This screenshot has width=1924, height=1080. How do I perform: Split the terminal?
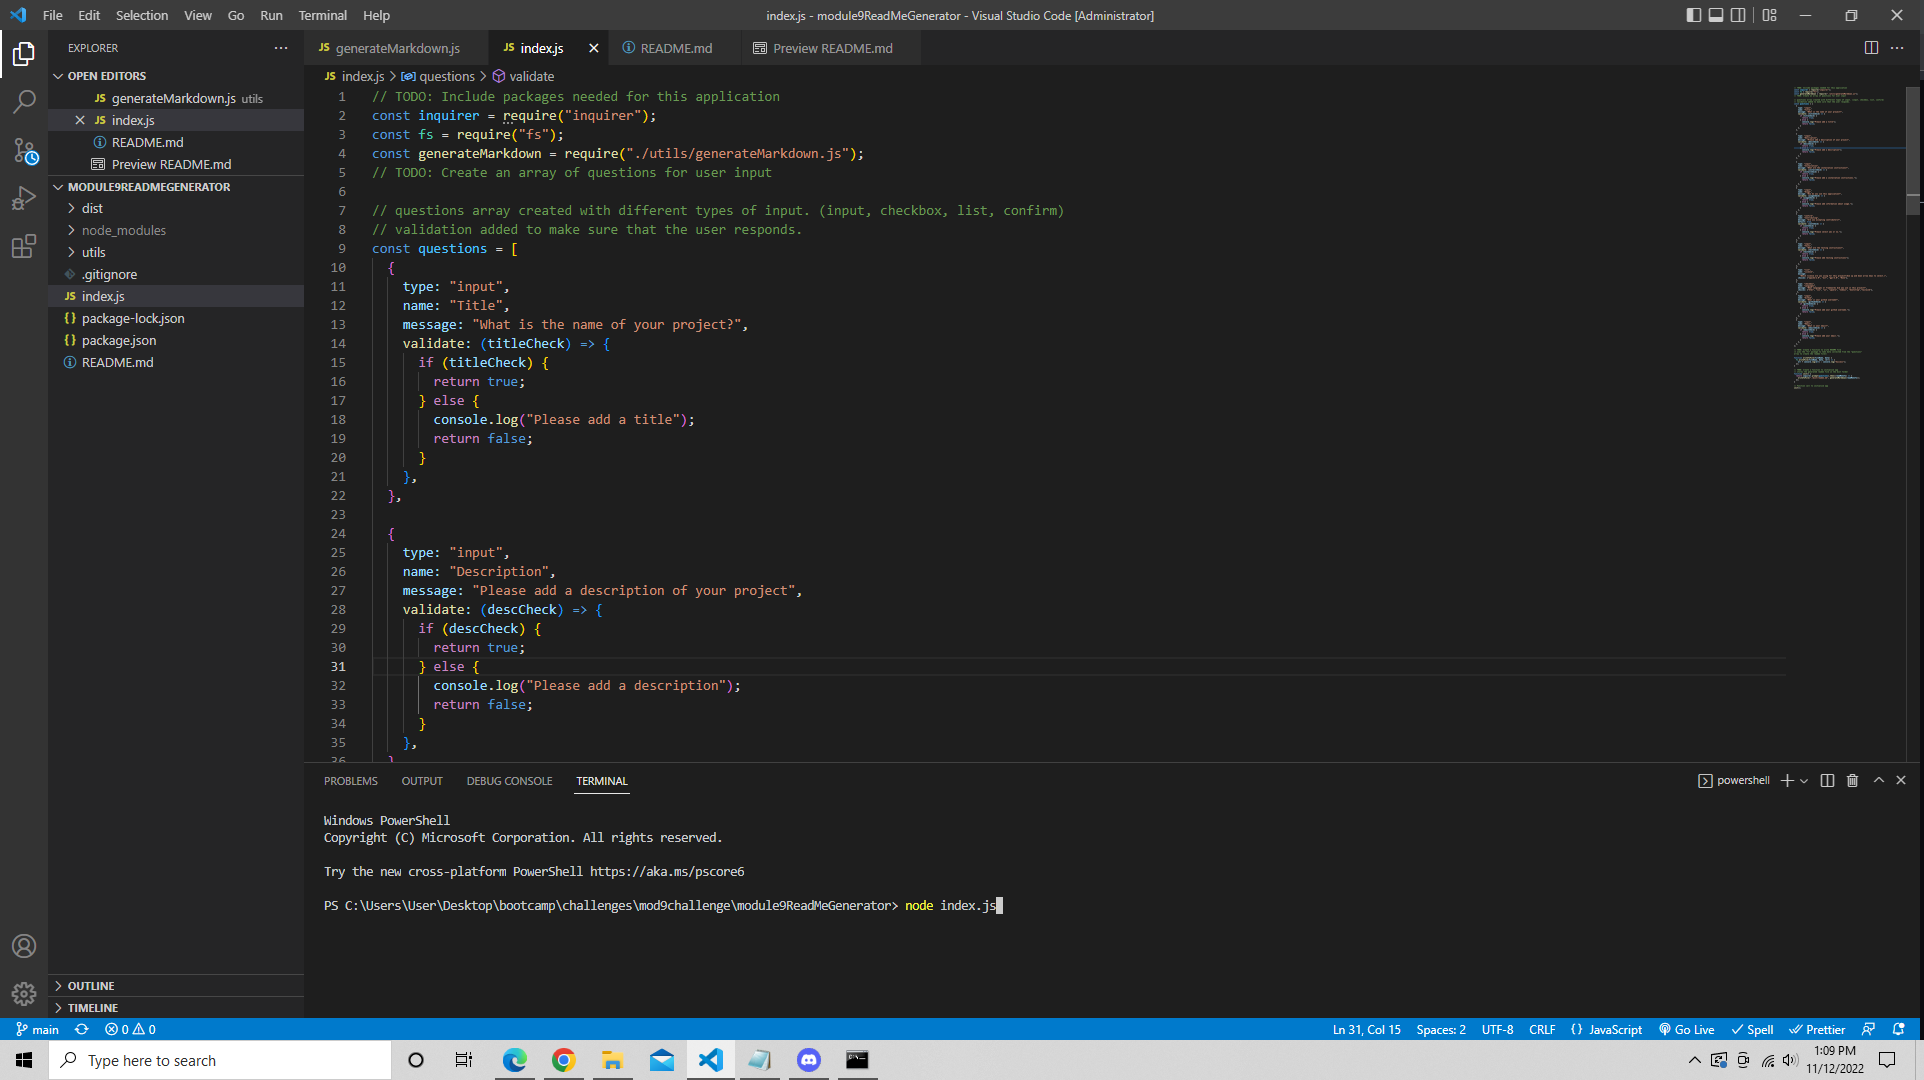tap(1827, 780)
